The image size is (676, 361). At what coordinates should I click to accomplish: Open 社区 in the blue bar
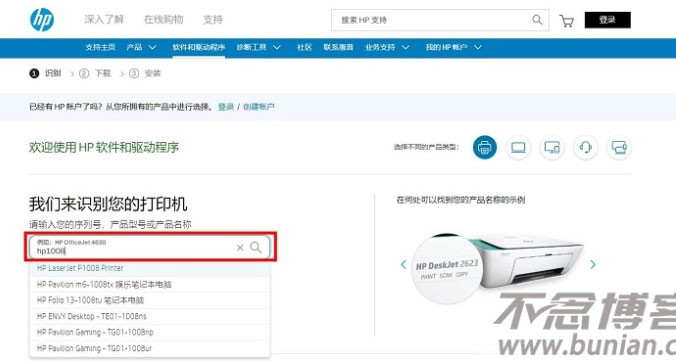(x=304, y=47)
